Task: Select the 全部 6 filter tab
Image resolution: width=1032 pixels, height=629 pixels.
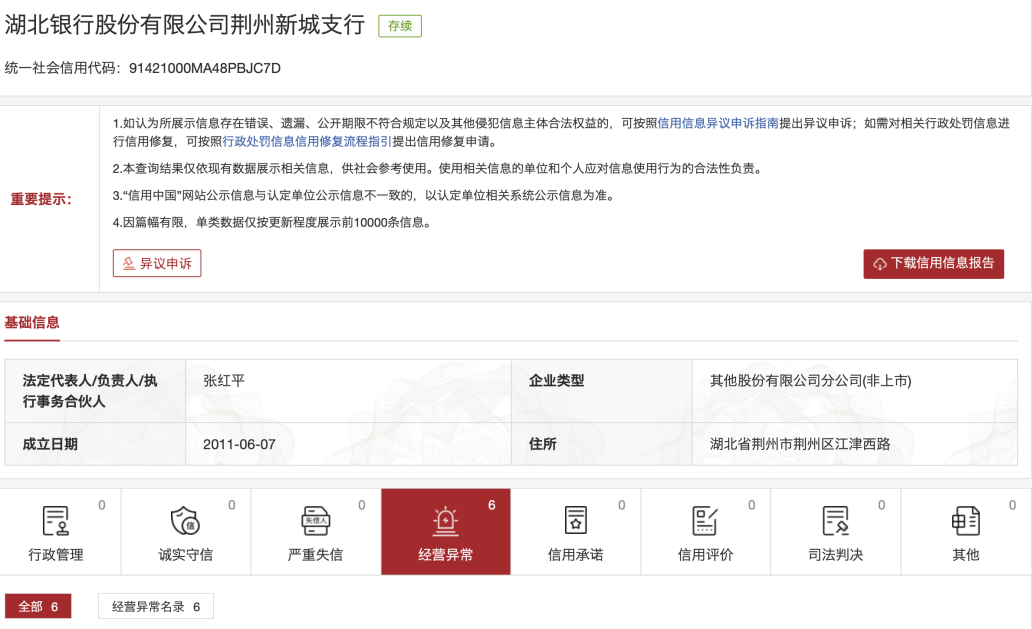Action: tap(38, 607)
